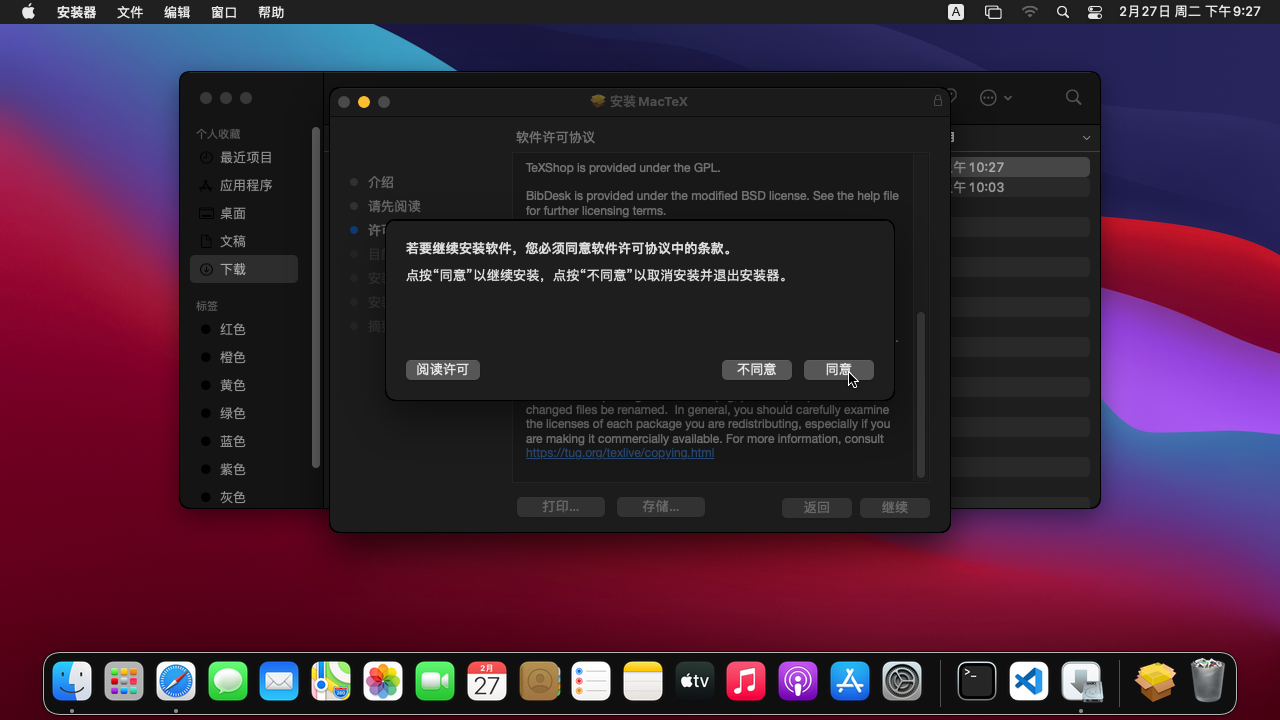This screenshot has height=720, width=1280.
Task: Click the 返回 button in installer
Action: [817, 508]
